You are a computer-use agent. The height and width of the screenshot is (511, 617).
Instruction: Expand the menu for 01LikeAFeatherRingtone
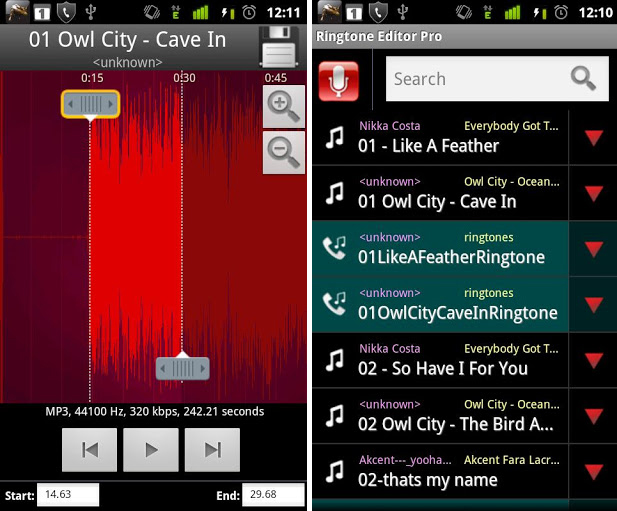tap(593, 249)
